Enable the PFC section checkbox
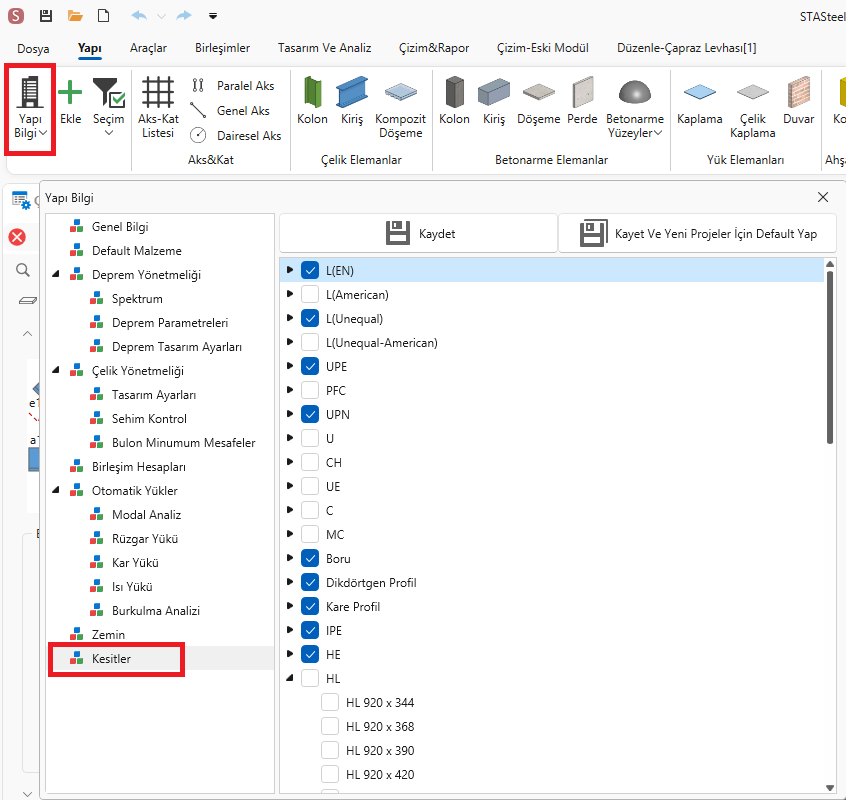The width and height of the screenshot is (846, 800). 309,390
